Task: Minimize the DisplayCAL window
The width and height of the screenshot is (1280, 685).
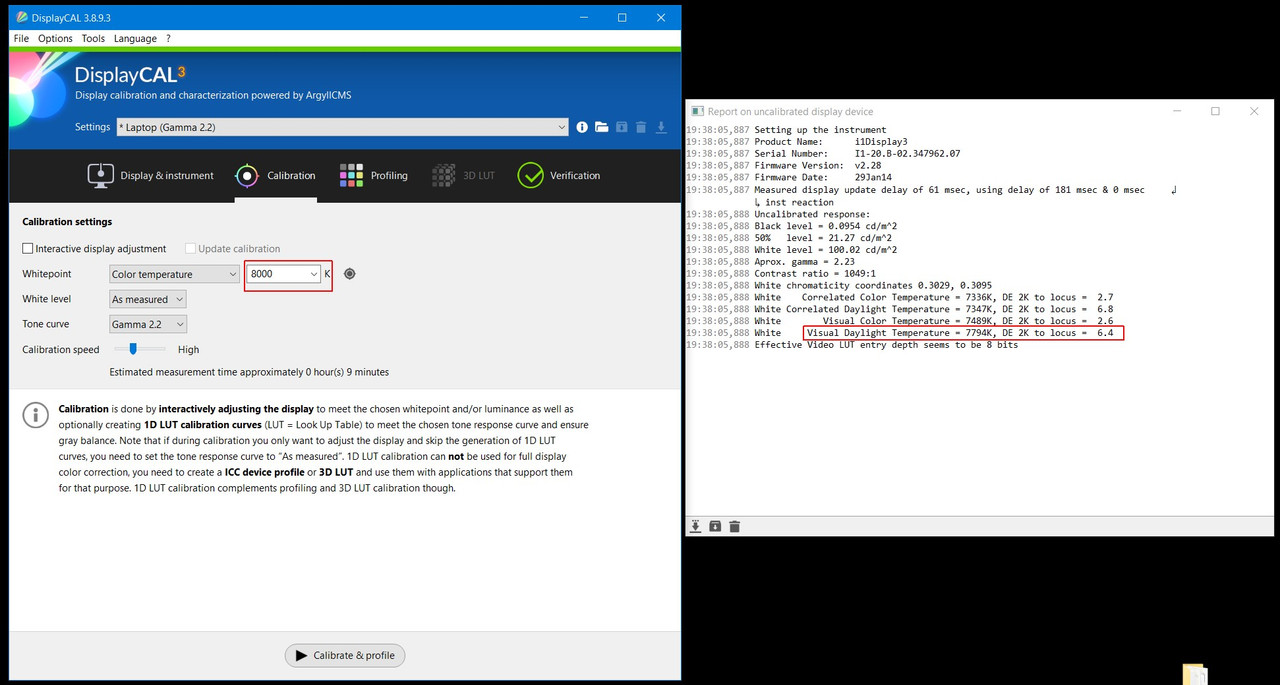Action: 582,17
